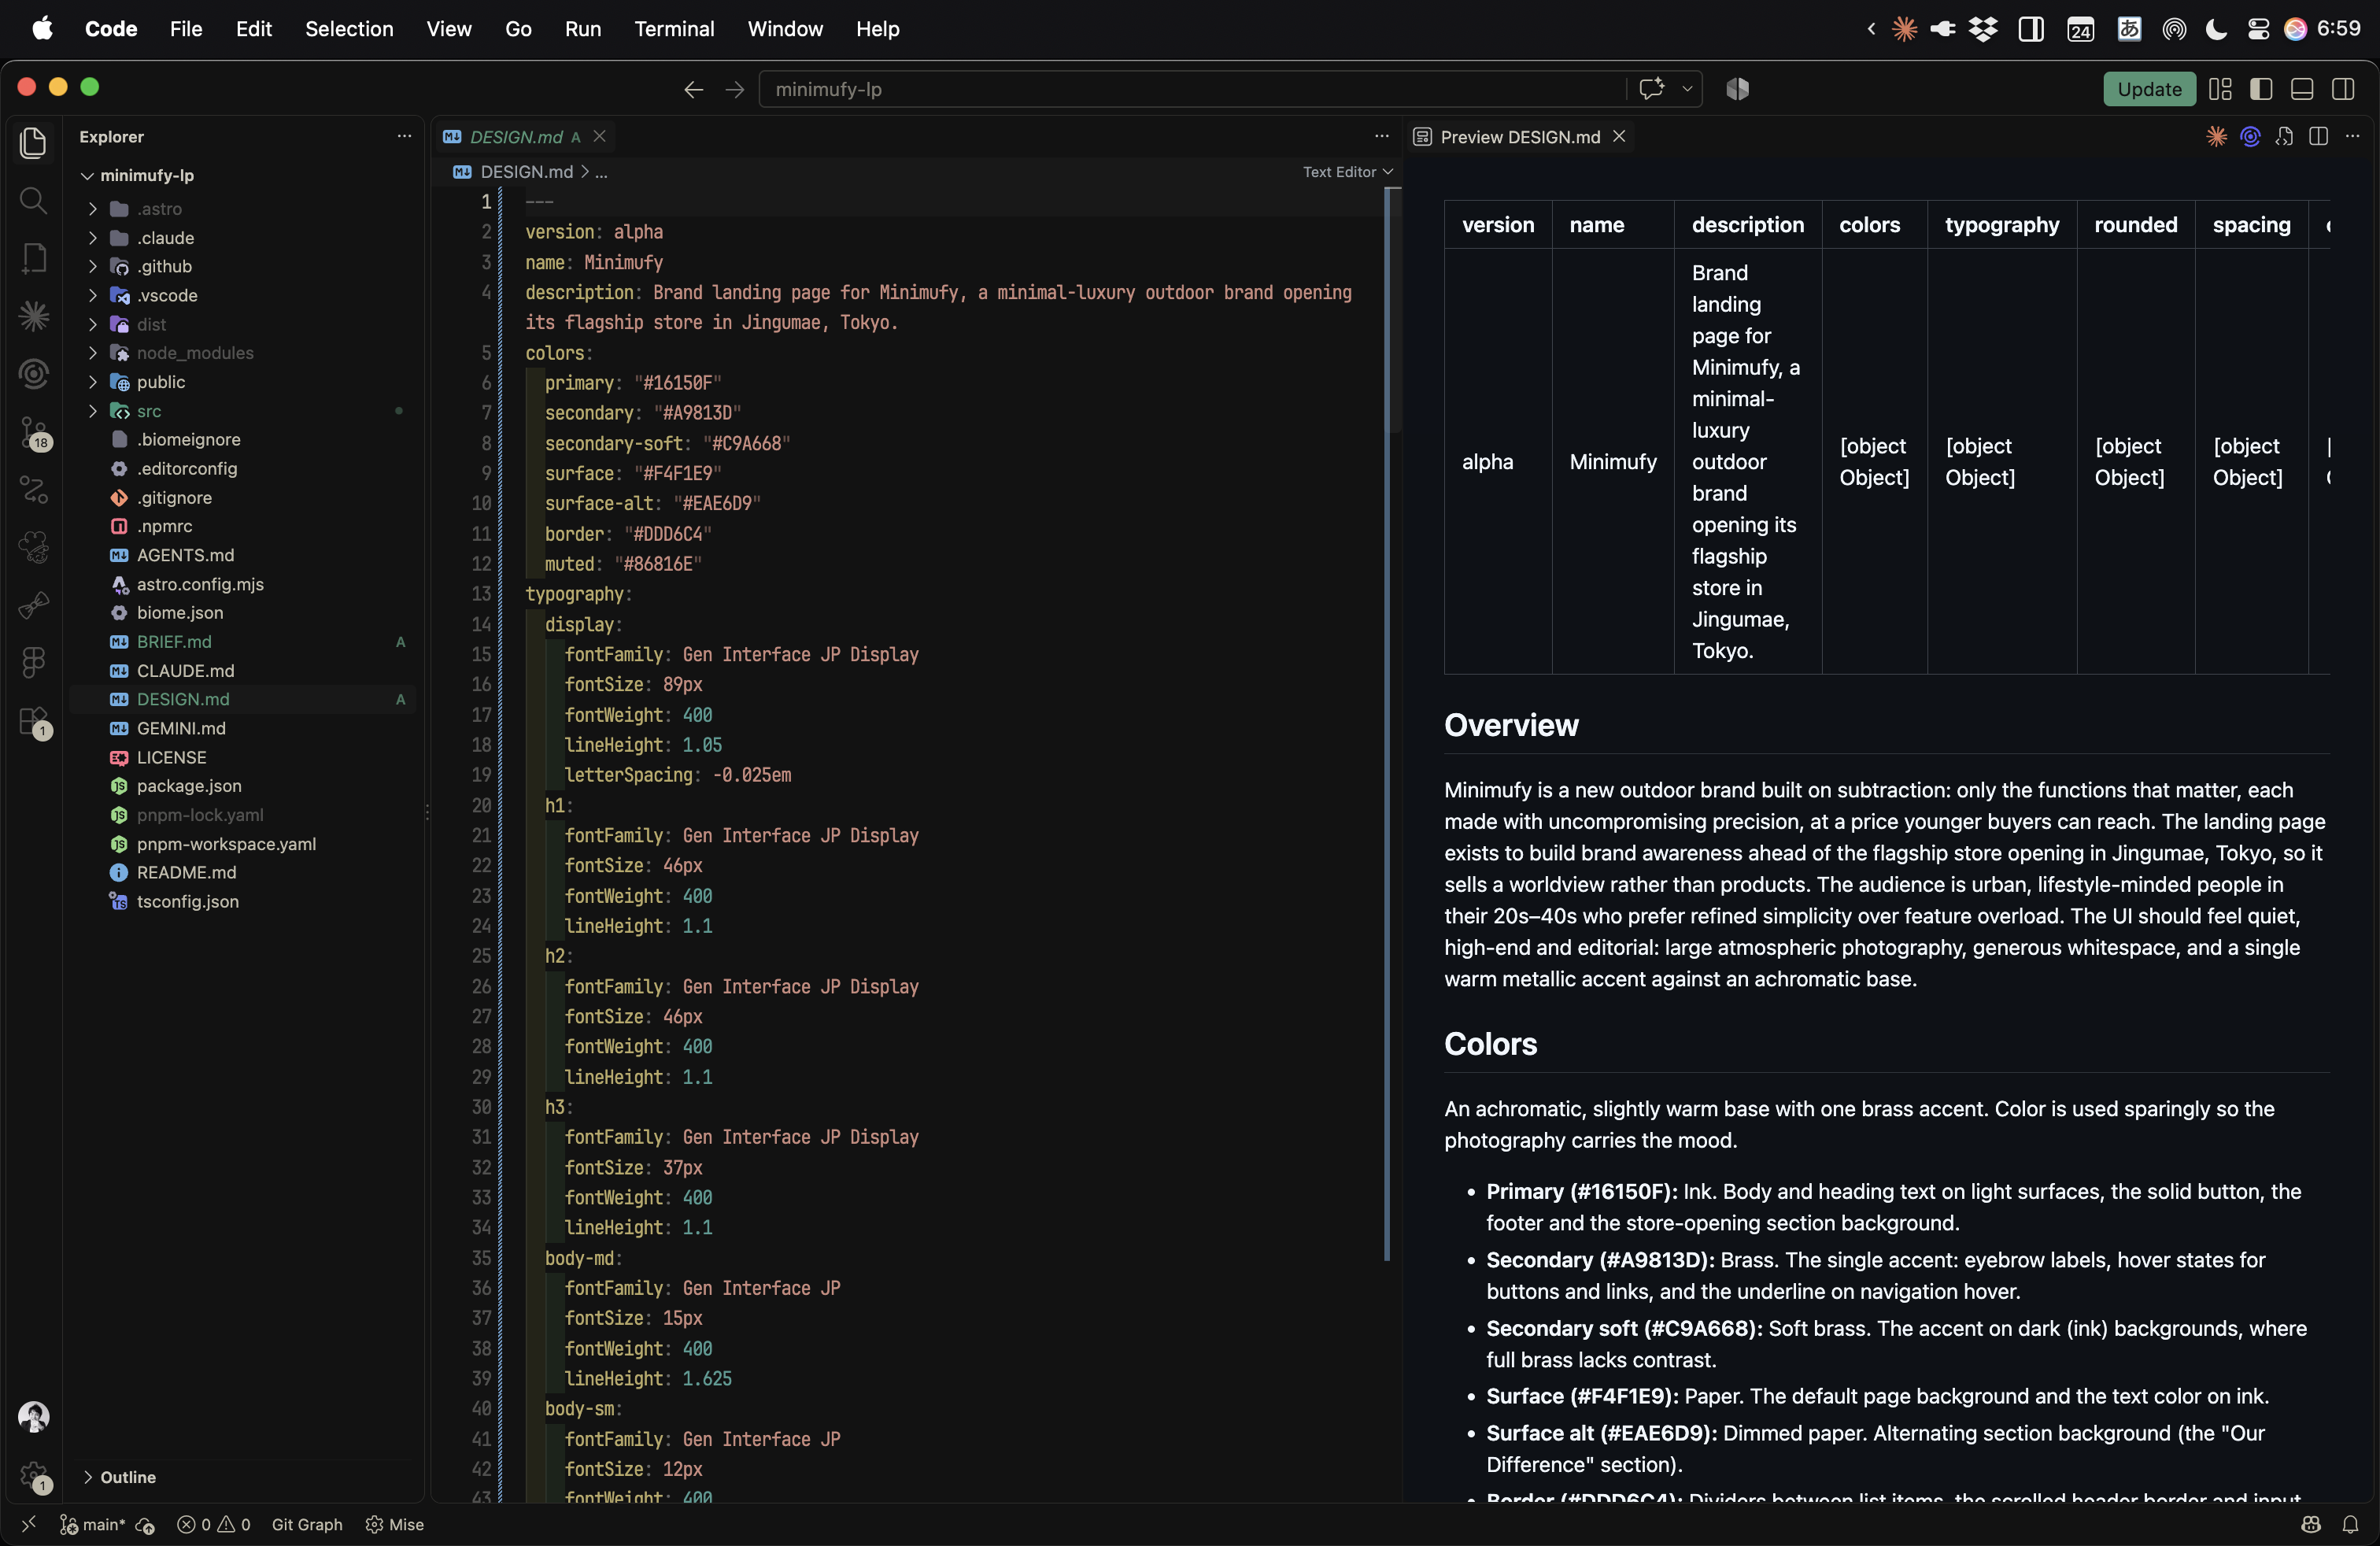Open Extensions view with 1 badge
The image size is (2380, 1546).
pos(33,721)
